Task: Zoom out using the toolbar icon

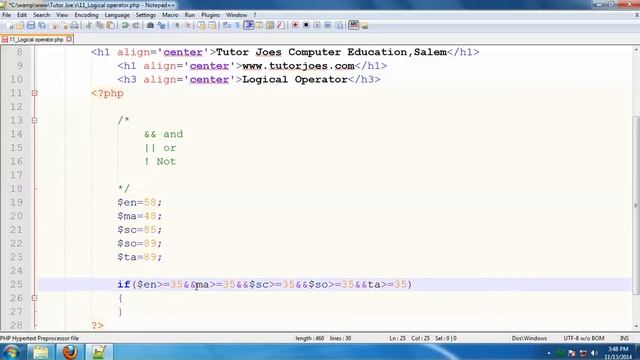Action: [x=188, y=25]
